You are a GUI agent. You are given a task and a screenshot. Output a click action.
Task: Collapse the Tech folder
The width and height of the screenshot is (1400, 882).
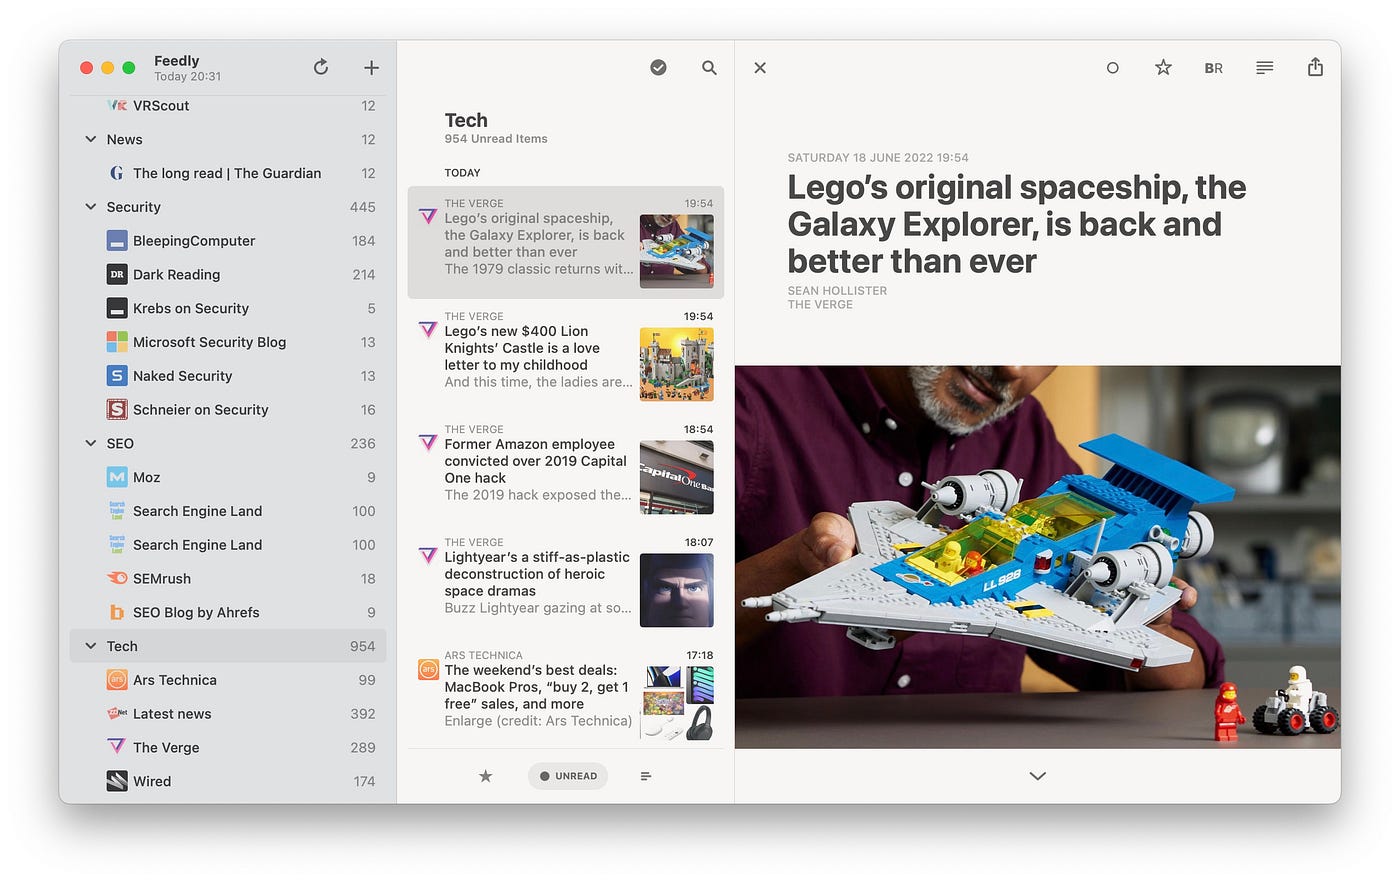click(x=91, y=646)
